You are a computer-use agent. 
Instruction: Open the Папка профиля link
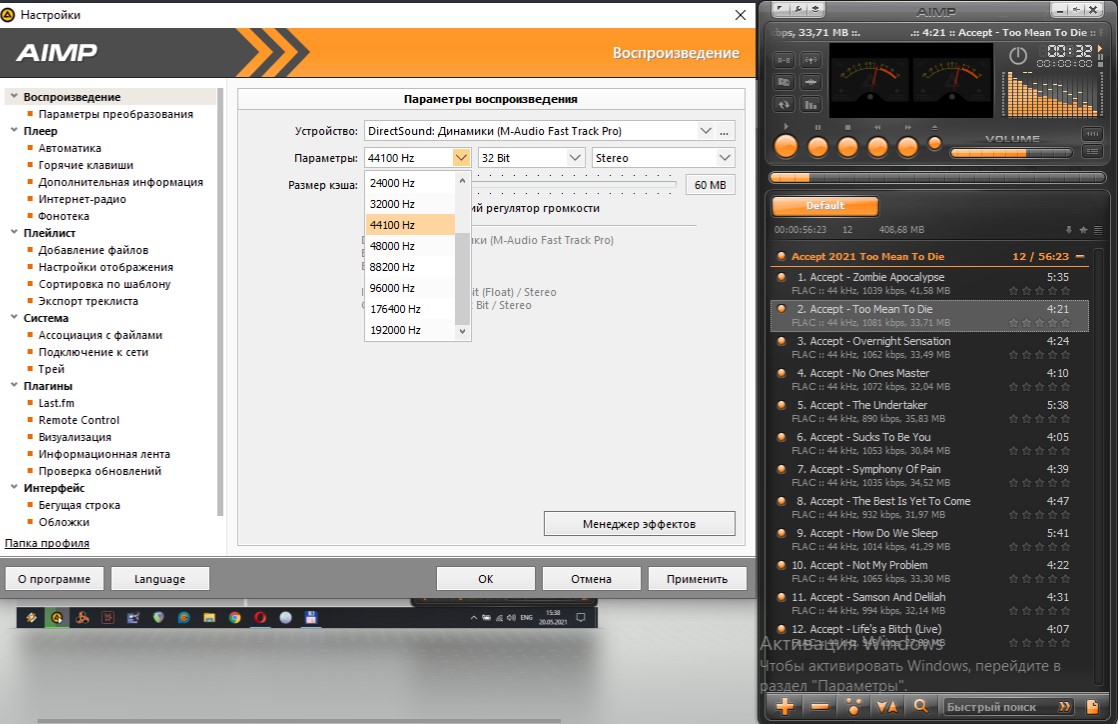tap(47, 543)
